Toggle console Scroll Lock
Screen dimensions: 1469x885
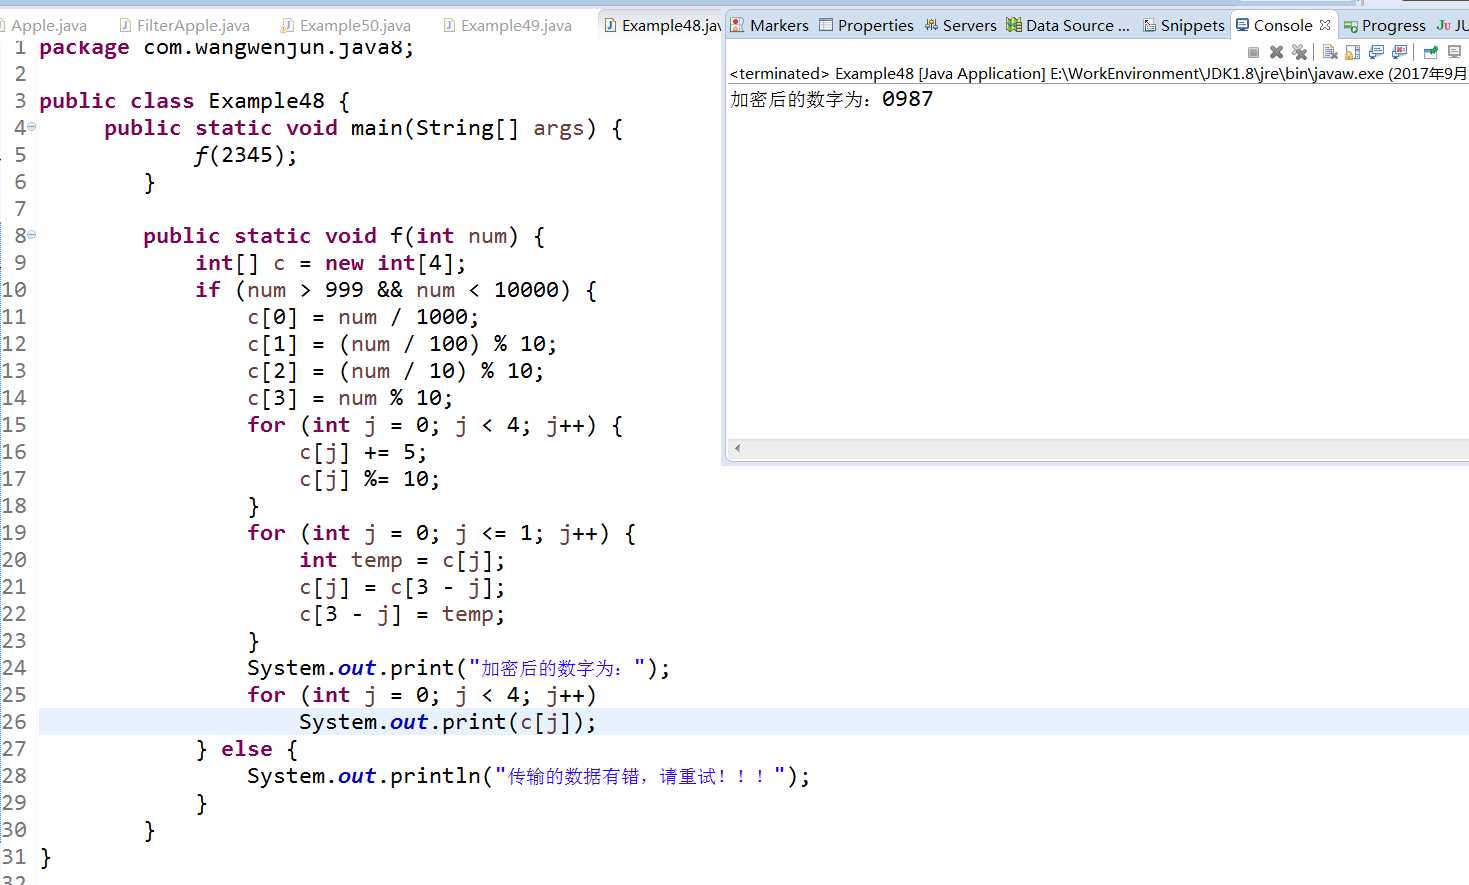click(x=1352, y=52)
